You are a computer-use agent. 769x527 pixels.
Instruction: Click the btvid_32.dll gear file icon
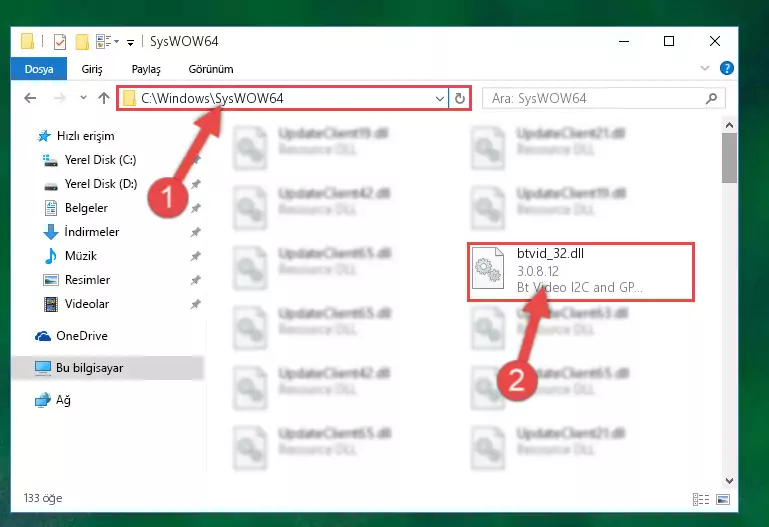tap(488, 268)
